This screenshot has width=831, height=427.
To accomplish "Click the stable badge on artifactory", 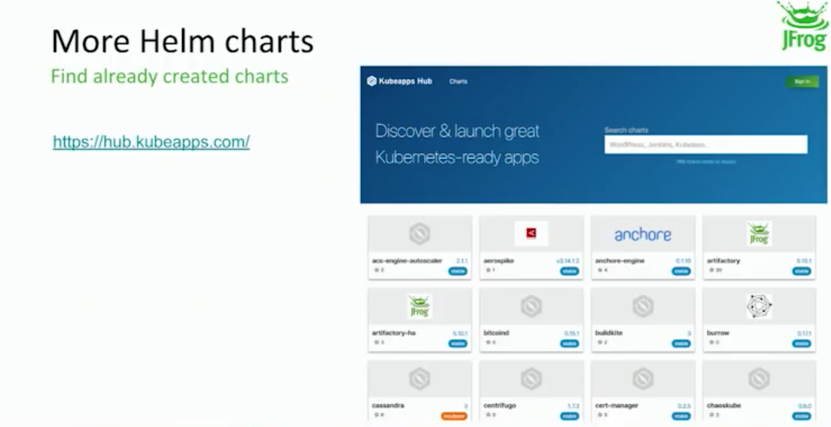I will tap(802, 271).
